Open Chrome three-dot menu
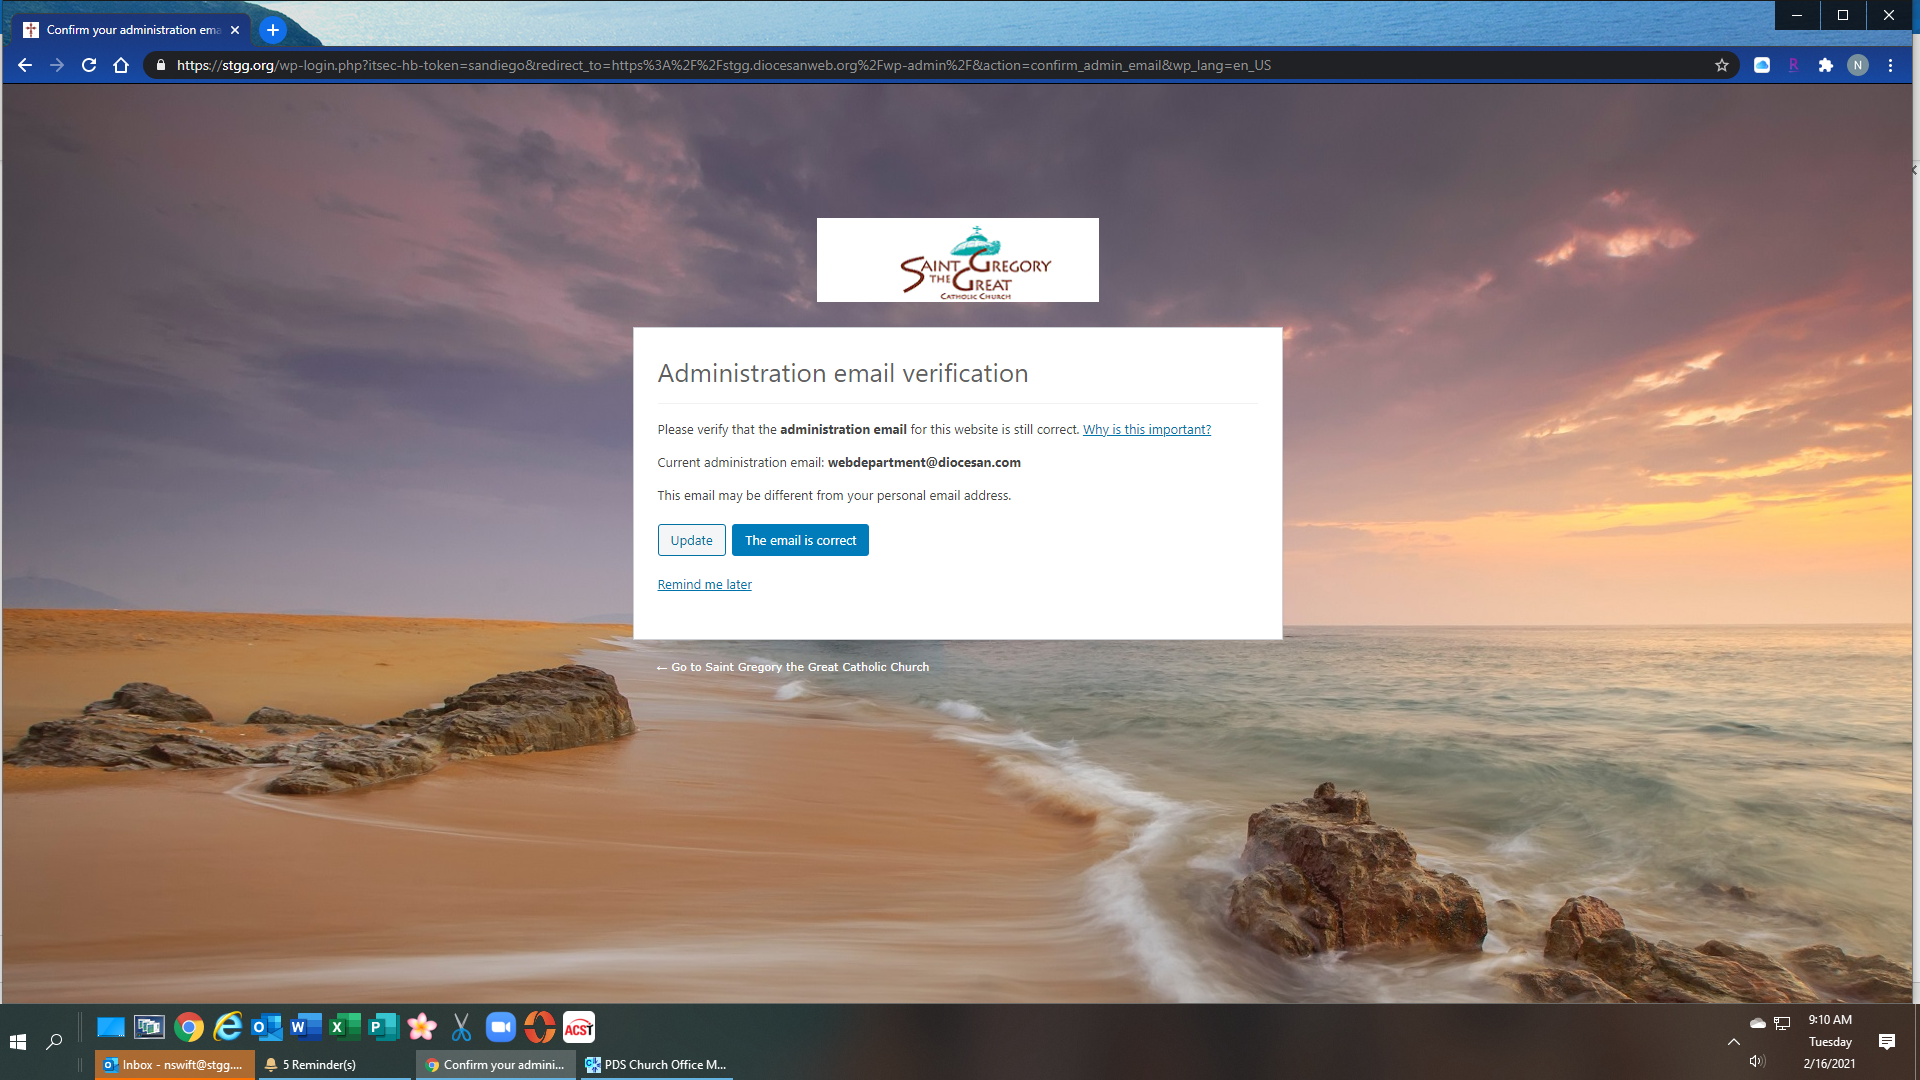This screenshot has width=1920, height=1080. coord(1890,65)
